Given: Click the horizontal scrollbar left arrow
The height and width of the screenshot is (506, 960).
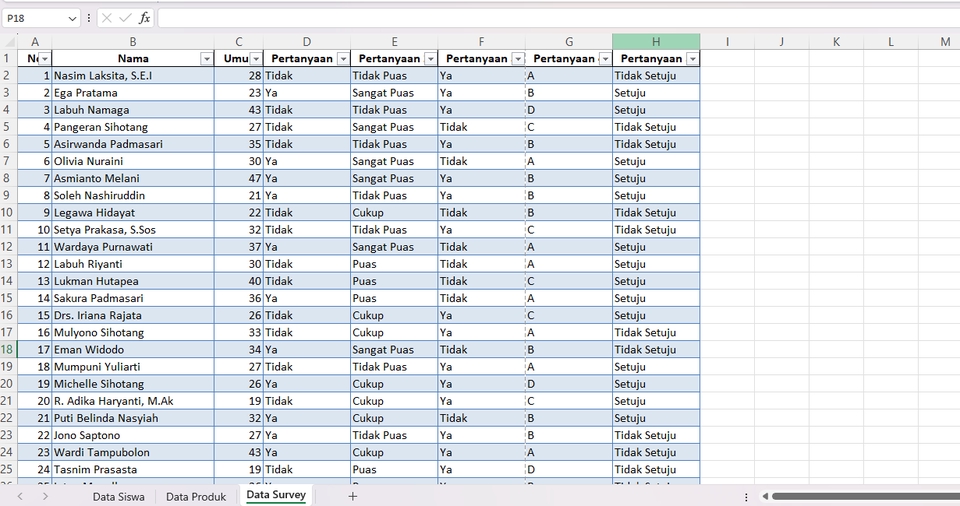Looking at the screenshot, I should pyautogui.click(x=765, y=496).
